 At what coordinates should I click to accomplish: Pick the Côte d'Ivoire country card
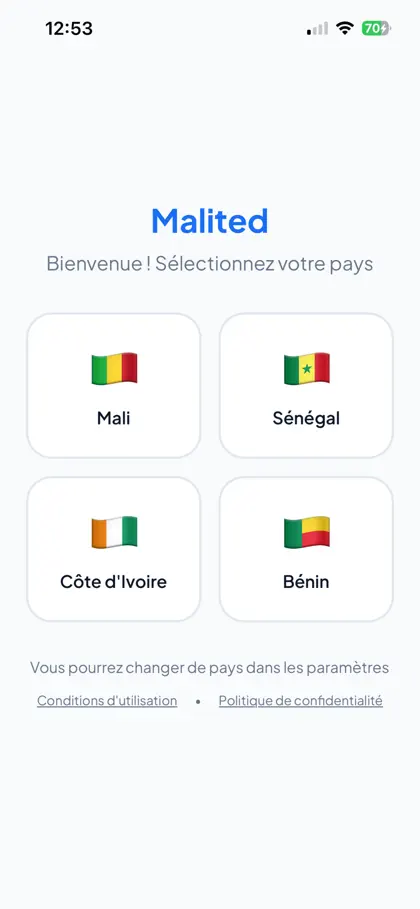pos(114,549)
